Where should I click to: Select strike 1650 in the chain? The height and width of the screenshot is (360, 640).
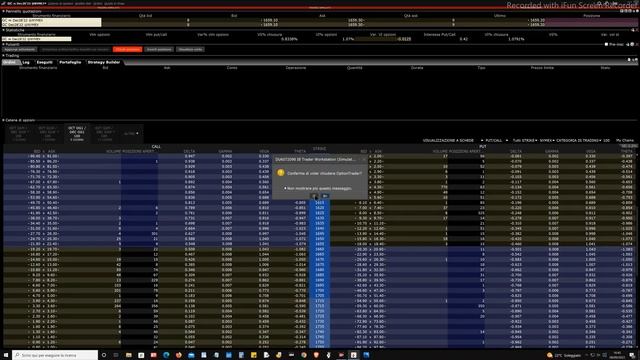[x=320, y=239]
